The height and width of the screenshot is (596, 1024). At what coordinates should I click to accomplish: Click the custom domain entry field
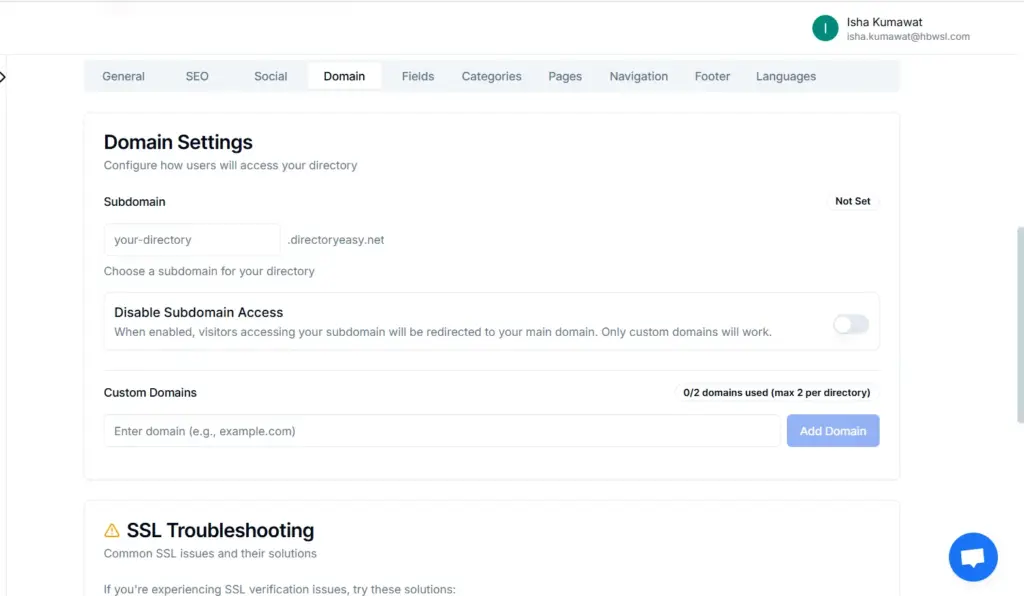(442, 430)
